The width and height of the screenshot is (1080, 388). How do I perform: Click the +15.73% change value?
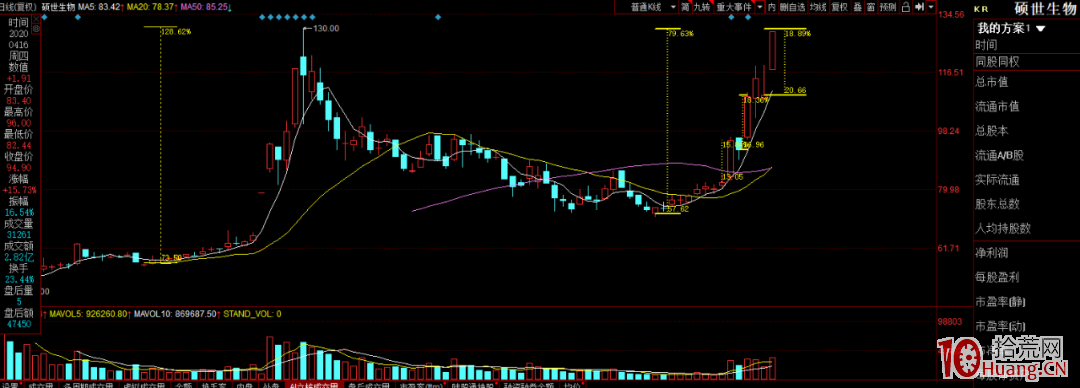pos(19,190)
